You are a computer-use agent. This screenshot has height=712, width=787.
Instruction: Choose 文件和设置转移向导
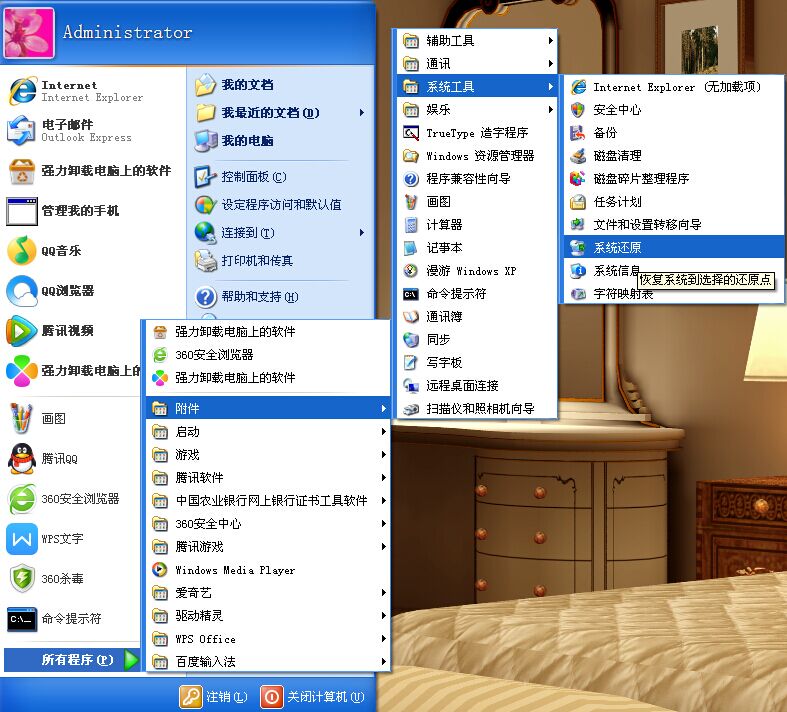point(673,225)
